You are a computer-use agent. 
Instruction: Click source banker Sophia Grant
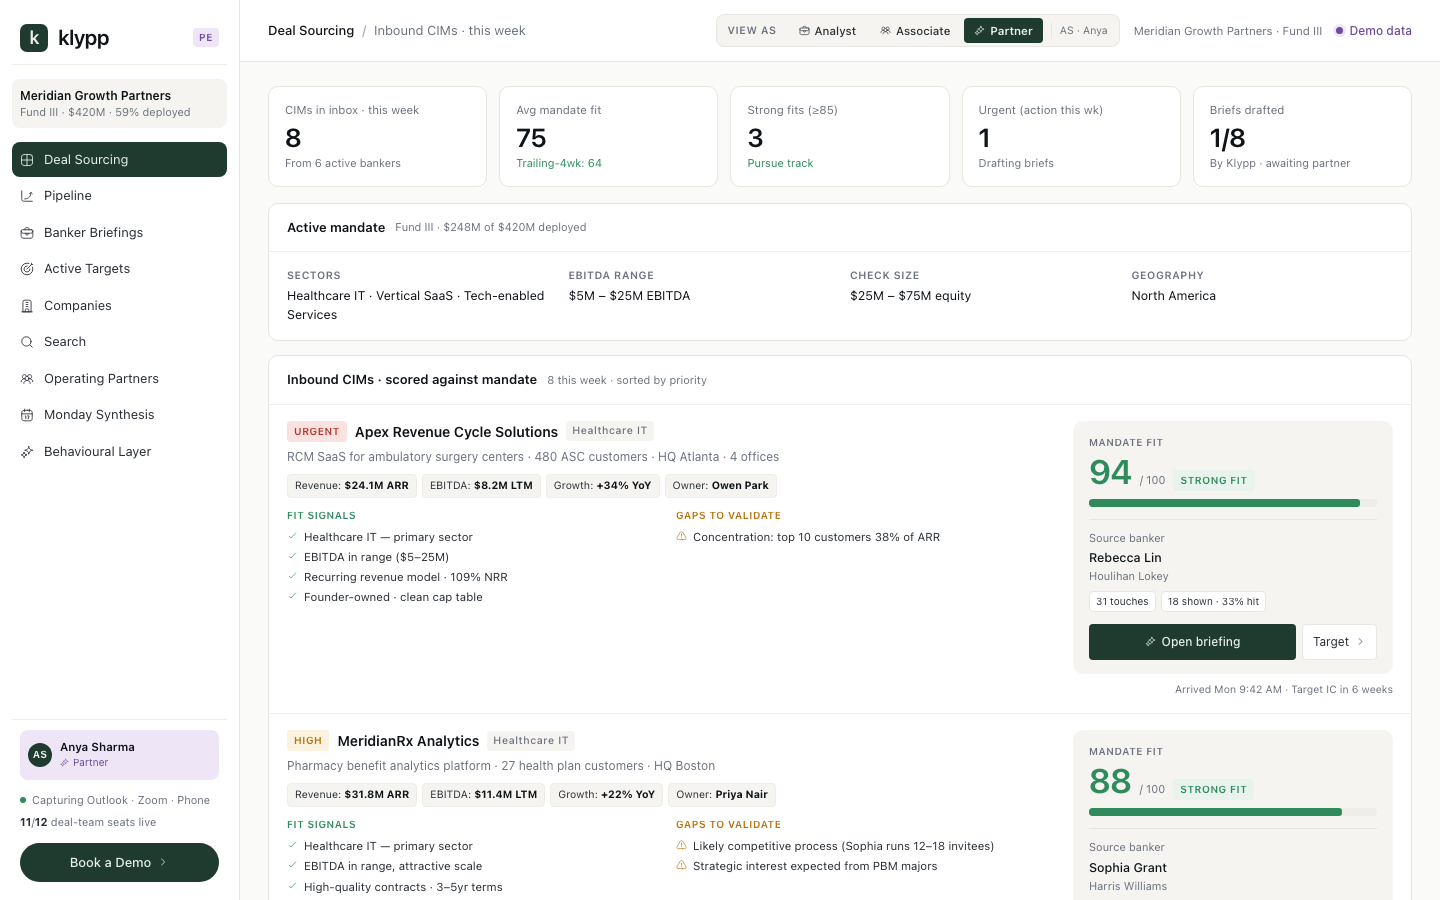[1128, 868]
